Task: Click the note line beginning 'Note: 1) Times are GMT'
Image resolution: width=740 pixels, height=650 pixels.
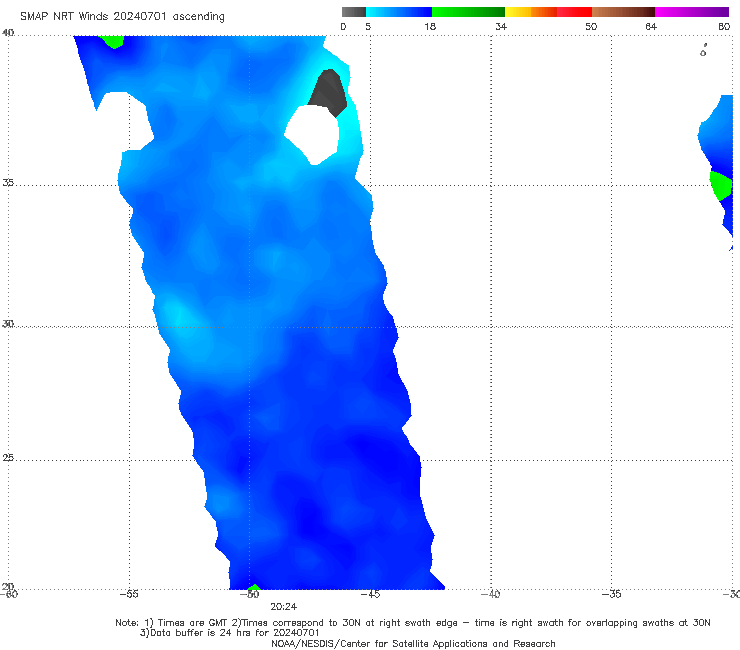Action: [413, 623]
